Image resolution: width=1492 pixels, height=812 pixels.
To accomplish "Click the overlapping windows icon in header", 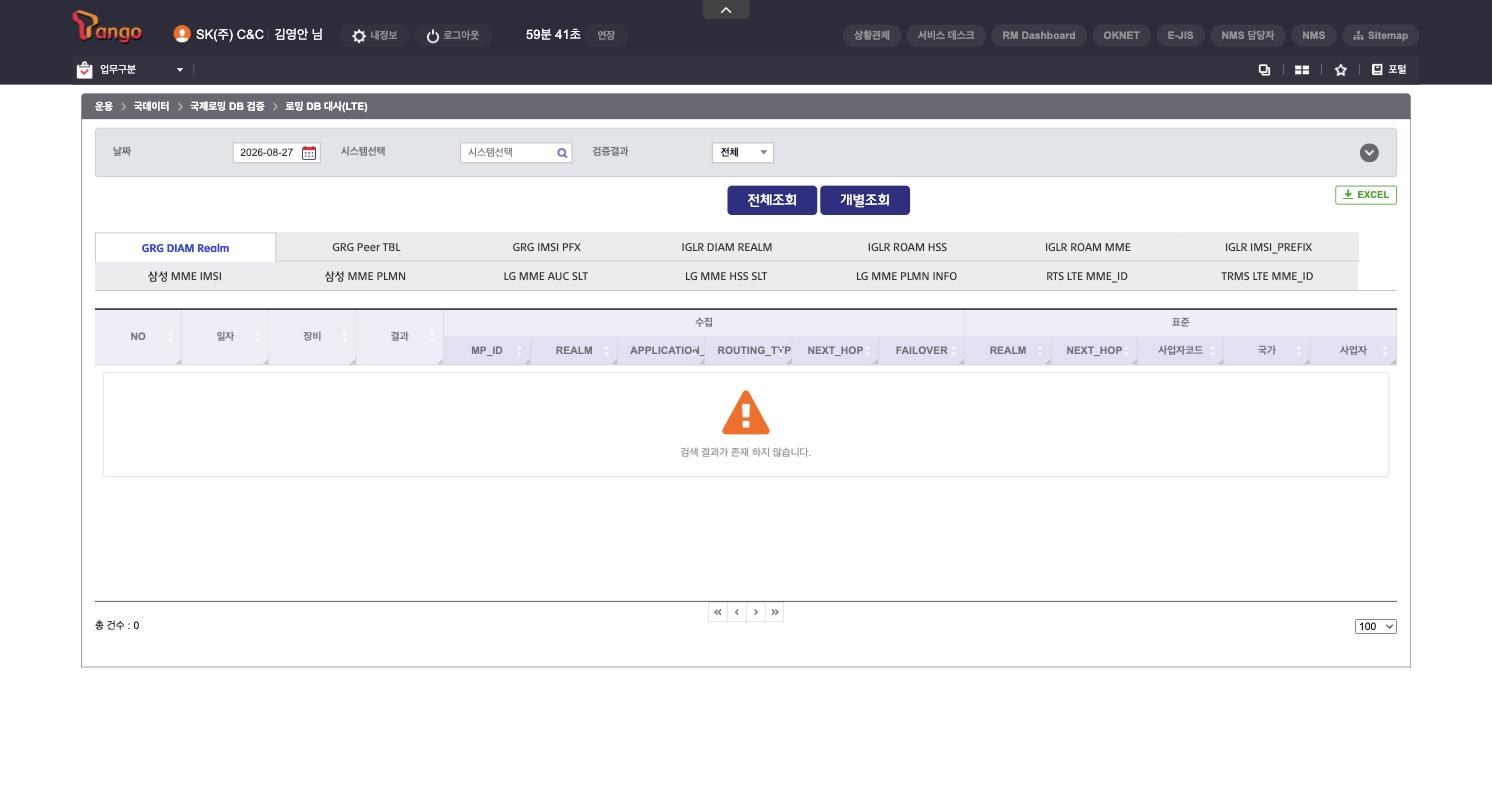I will click(x=1264, y=70).
